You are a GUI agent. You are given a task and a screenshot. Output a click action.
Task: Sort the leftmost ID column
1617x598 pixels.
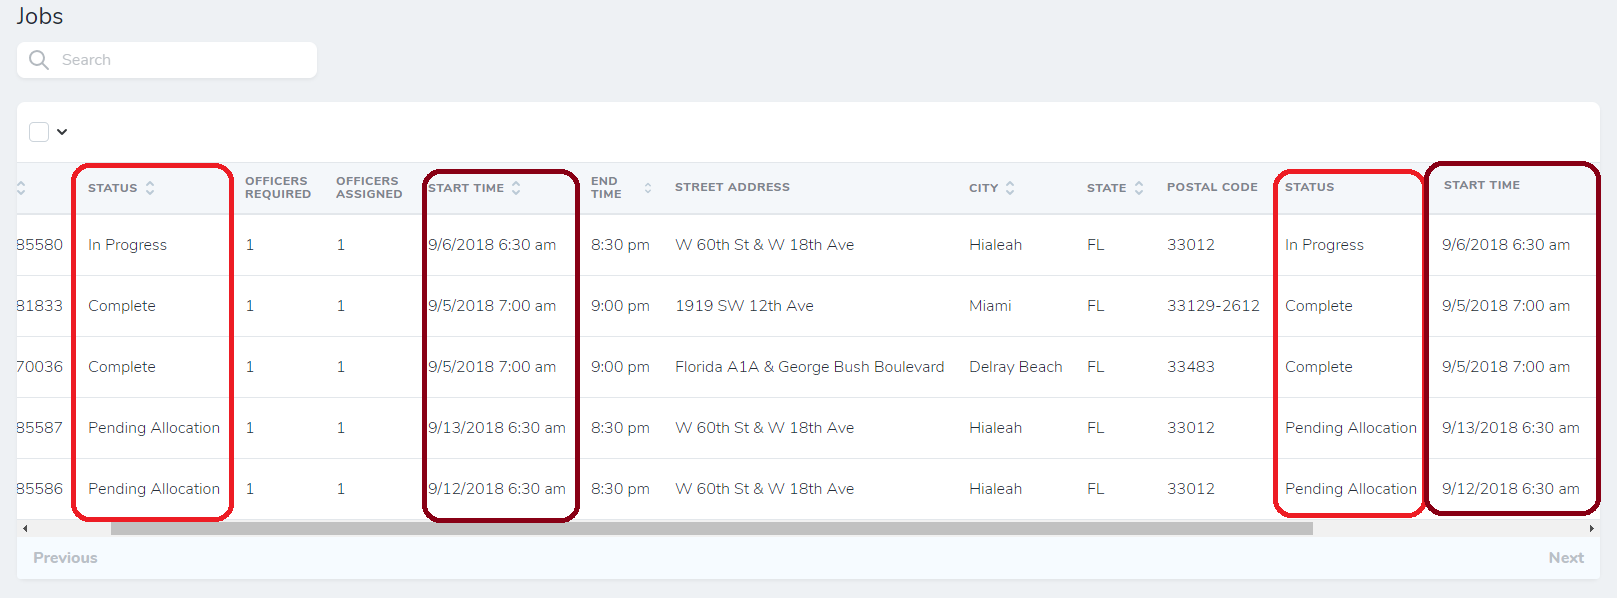click(x=21, y=187)
